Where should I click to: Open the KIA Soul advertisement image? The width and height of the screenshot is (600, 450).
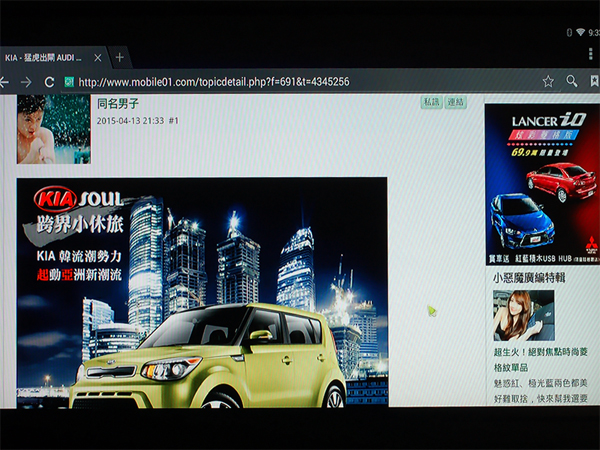(x=202, y=292)
